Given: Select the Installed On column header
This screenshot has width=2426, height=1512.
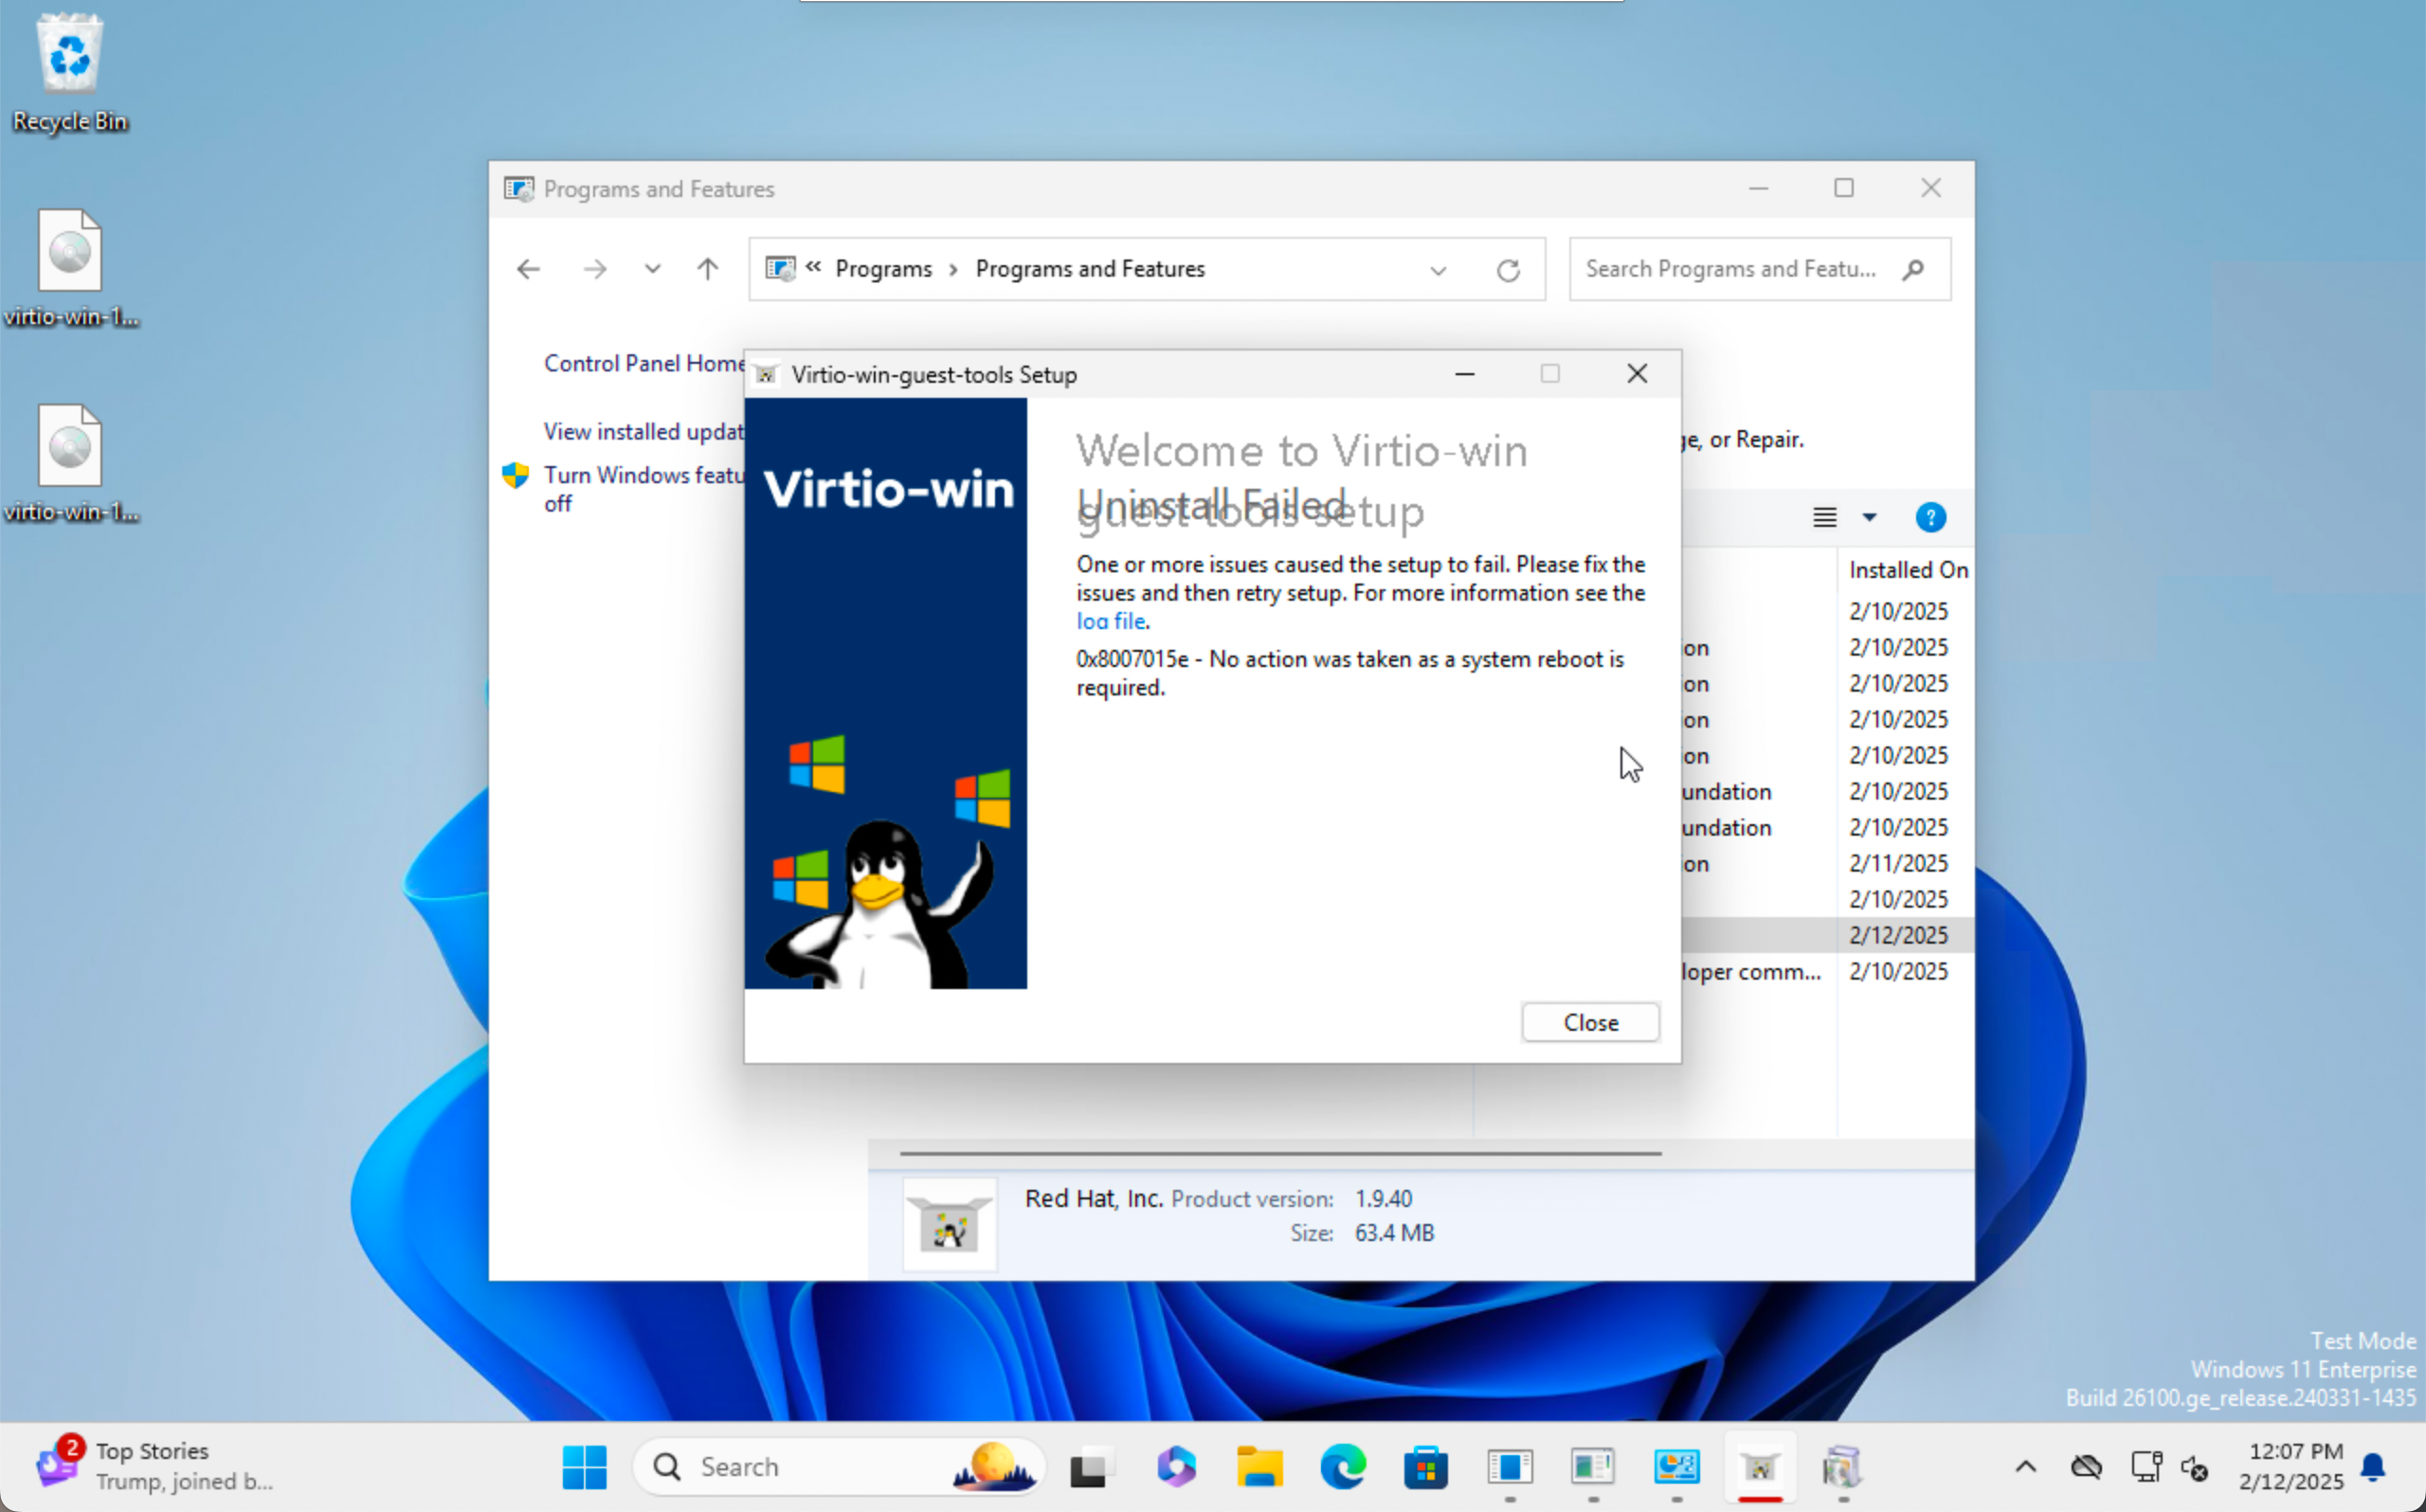Looking at the screenshot, I should [1907, 570].
